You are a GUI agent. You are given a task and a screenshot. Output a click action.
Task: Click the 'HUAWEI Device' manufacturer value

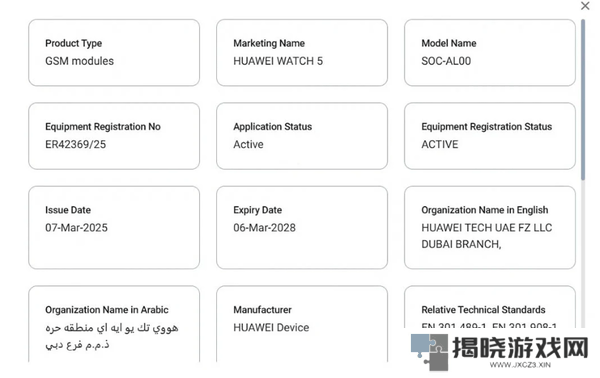[271, 327]
